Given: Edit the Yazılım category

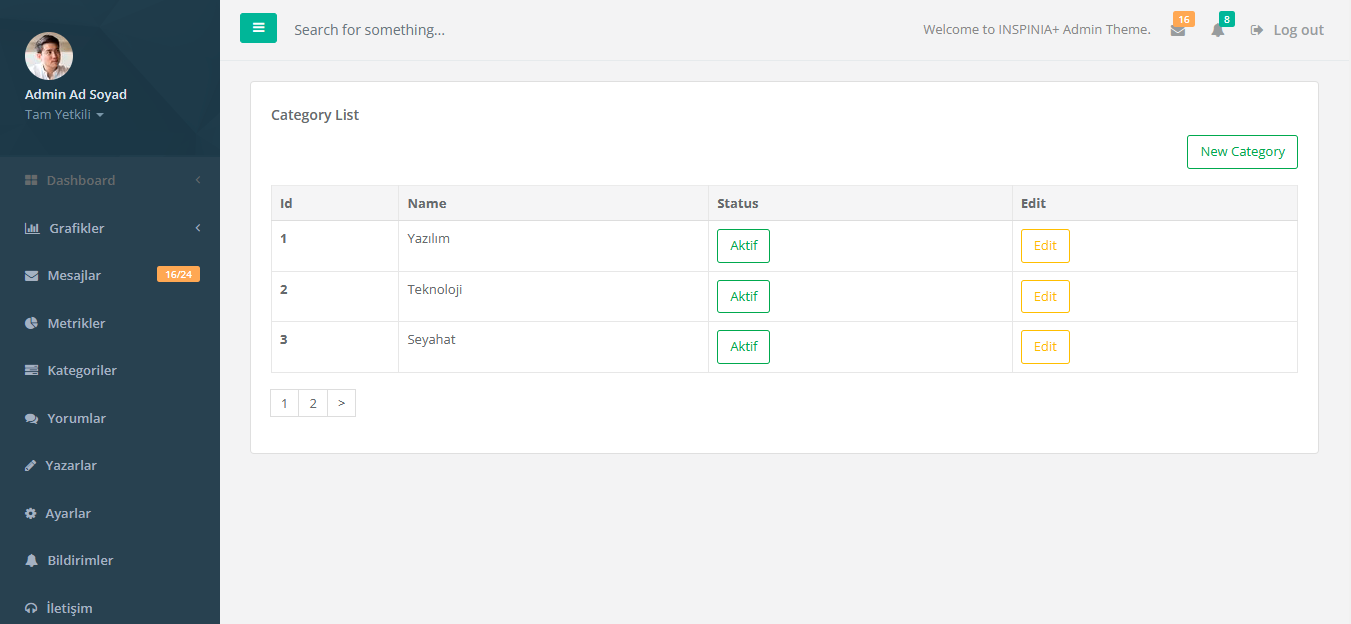Looking at the screenshot, I should point(1045,246).
